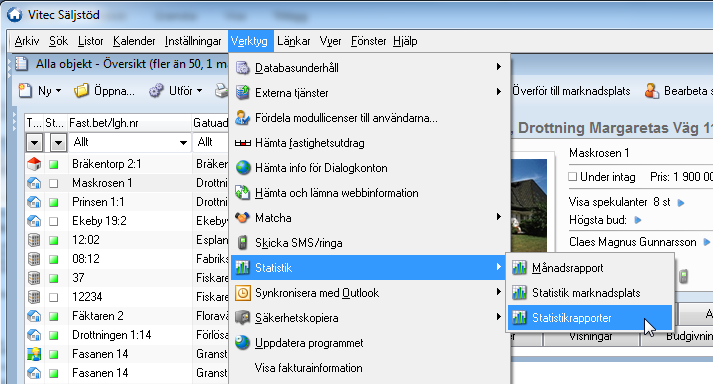The height and width of the screenshot is (384, 713).
Task: Open the Budgivning tab button
Action: [689, 337]
